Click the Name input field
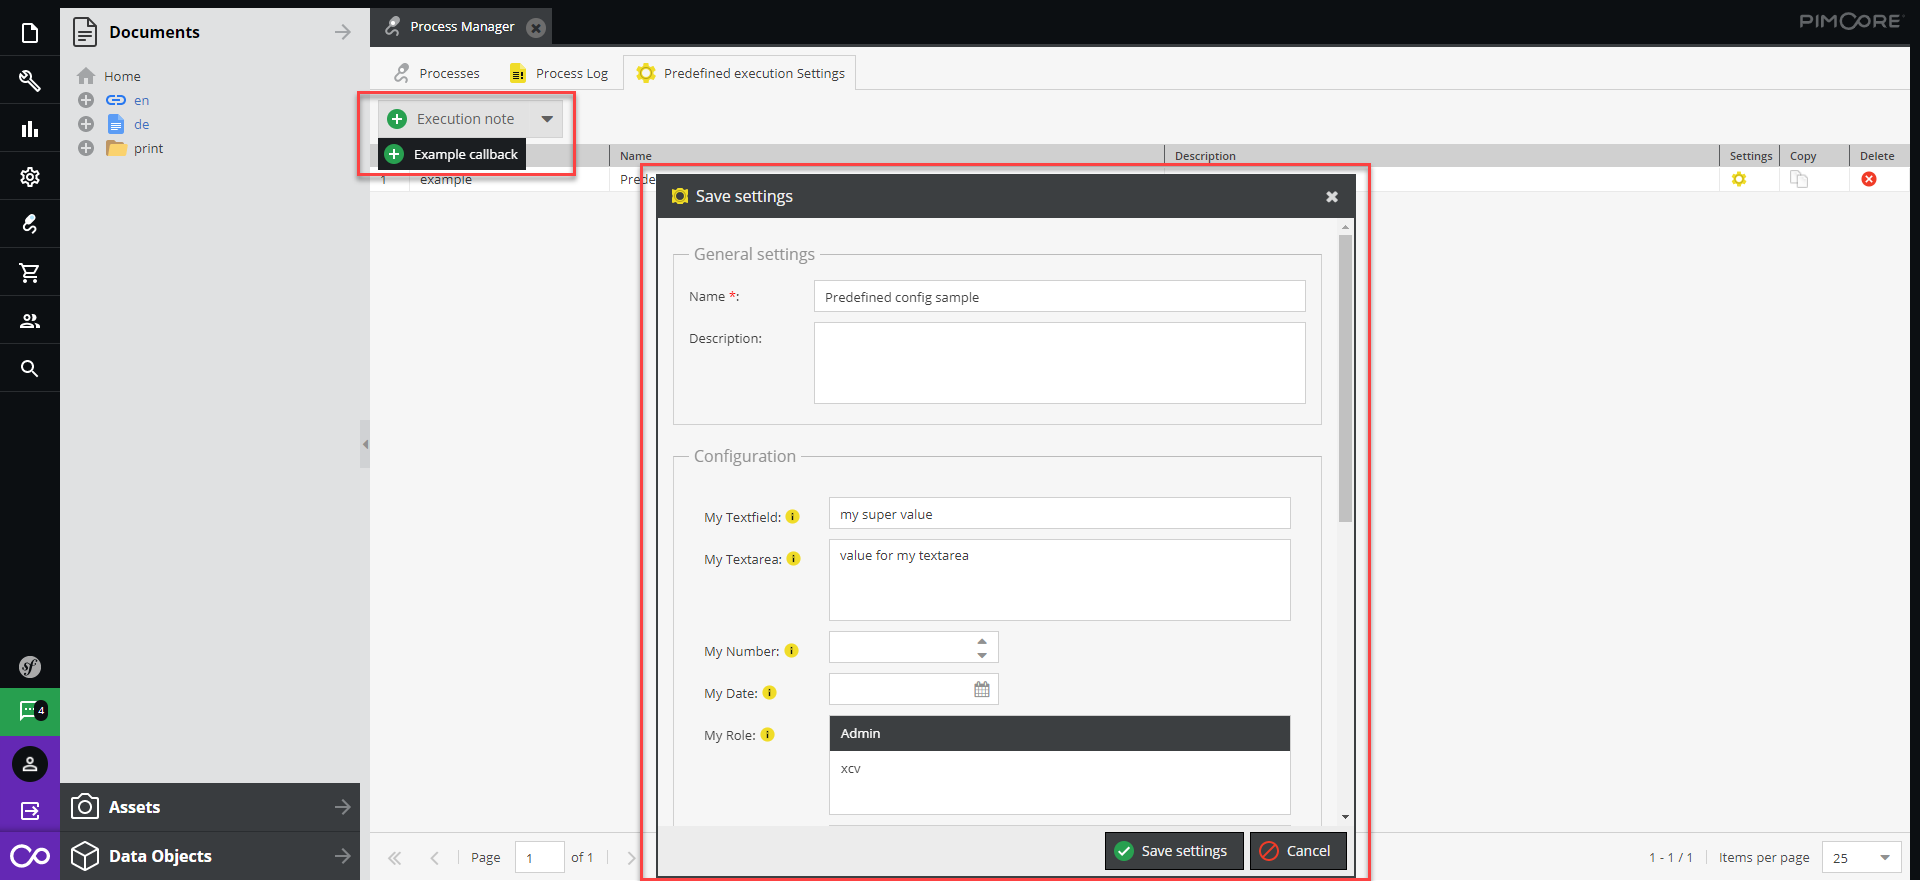This screenshot has width=1920, height=881. pos(1059,297)
